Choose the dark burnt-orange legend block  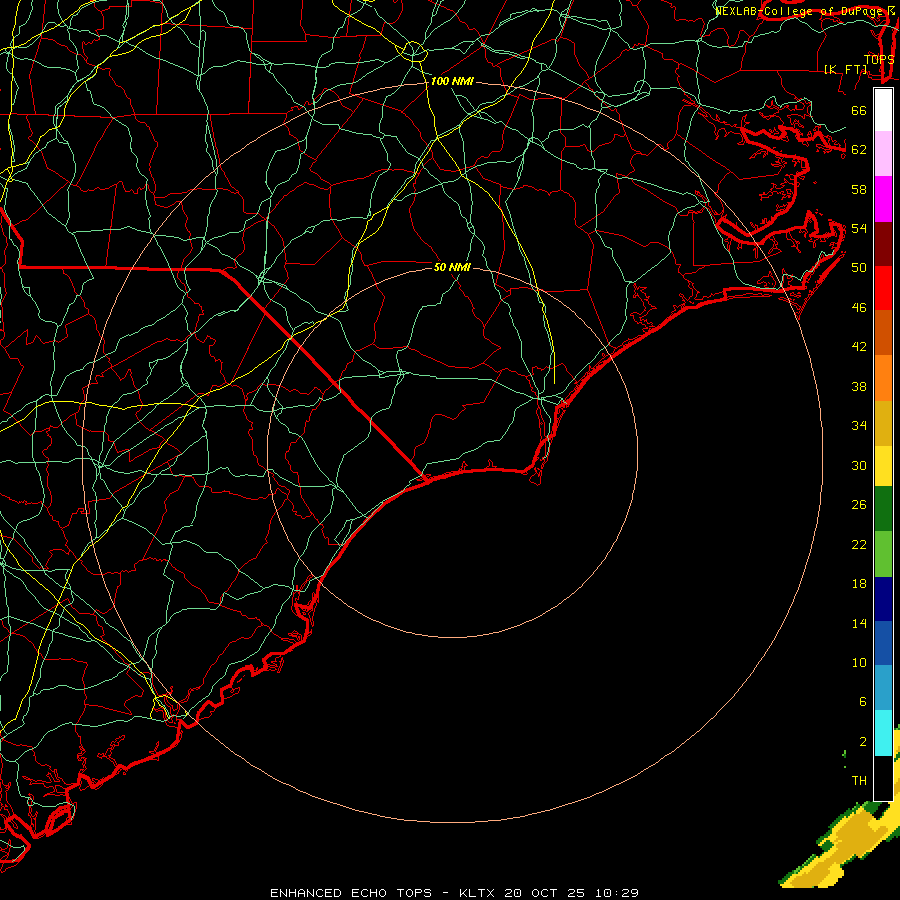click(x=883, y=332)
